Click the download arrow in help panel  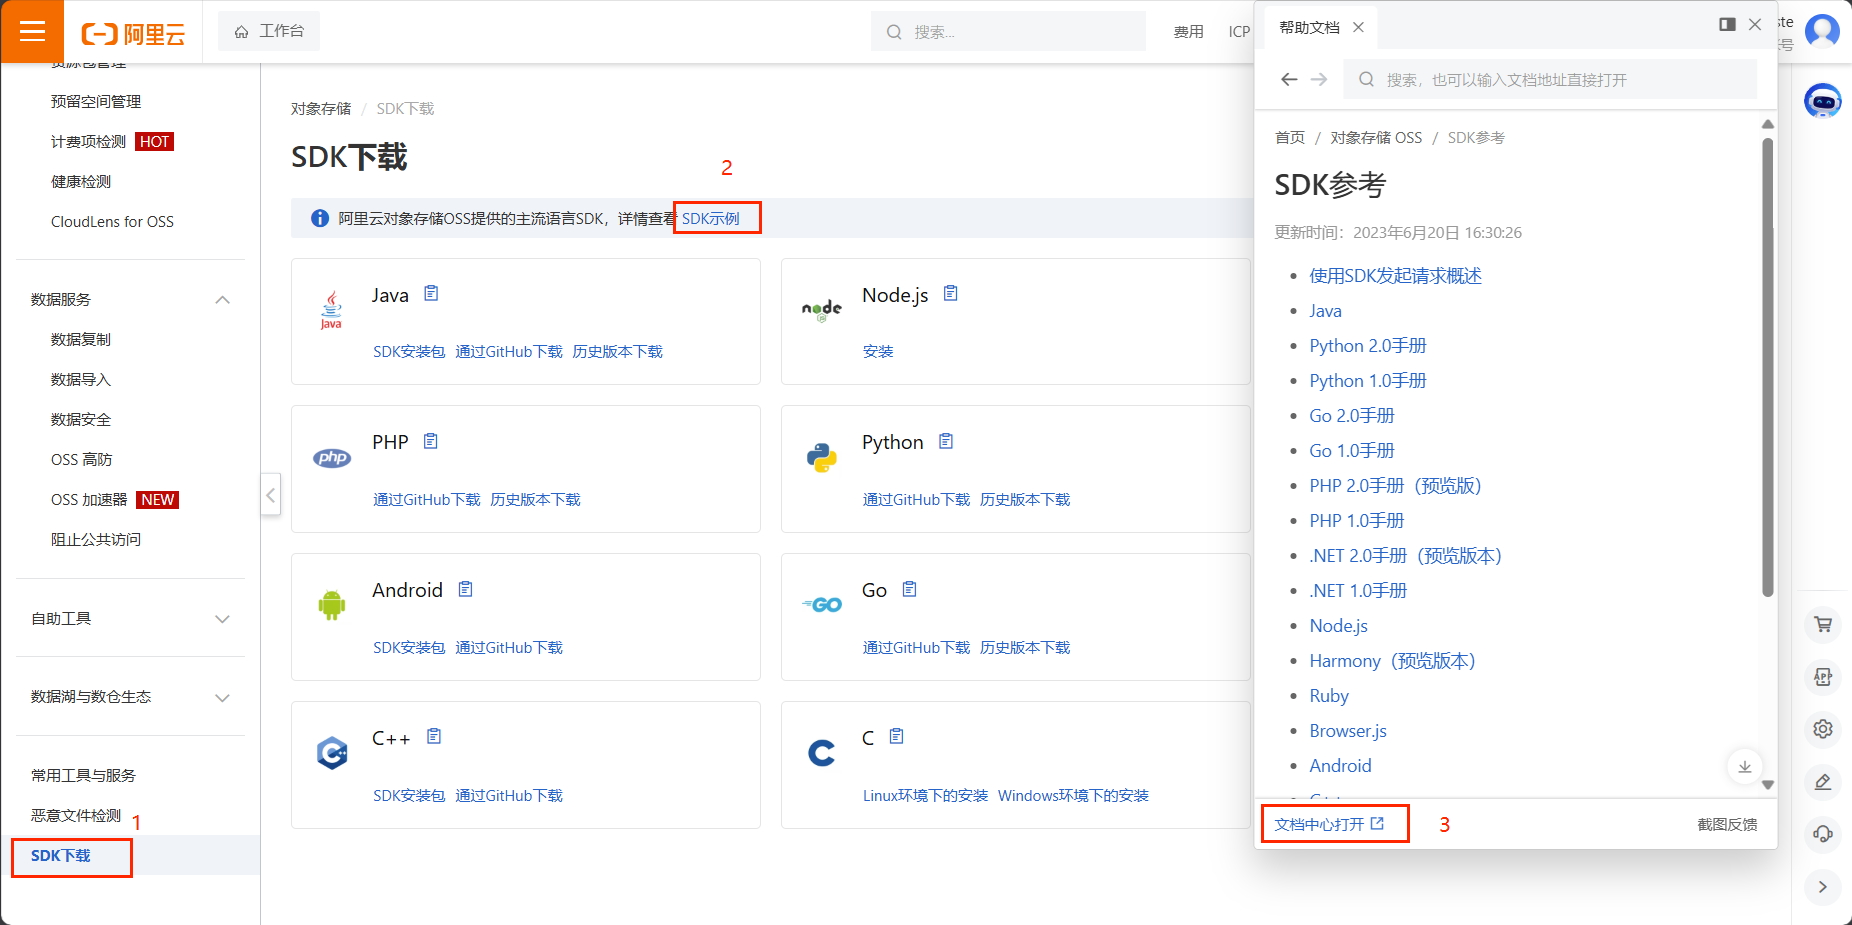tap(1744, 767)
